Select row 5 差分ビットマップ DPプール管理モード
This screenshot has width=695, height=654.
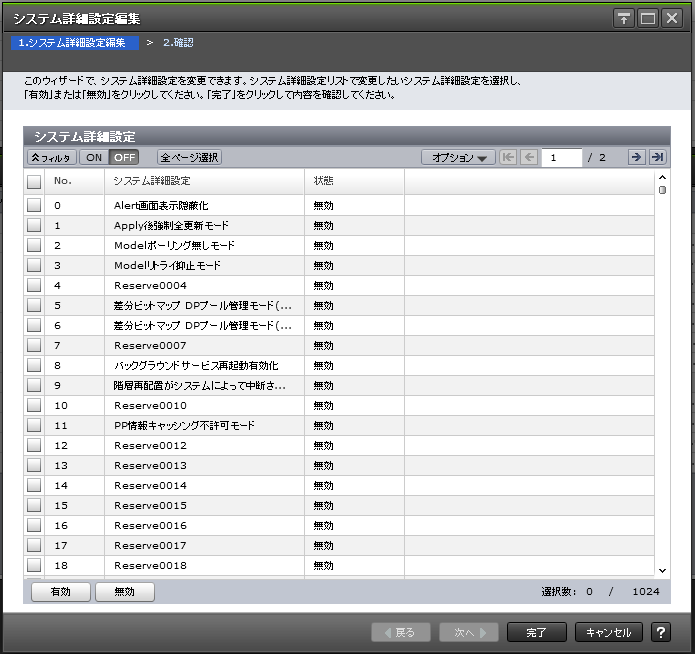coord(339,305)
